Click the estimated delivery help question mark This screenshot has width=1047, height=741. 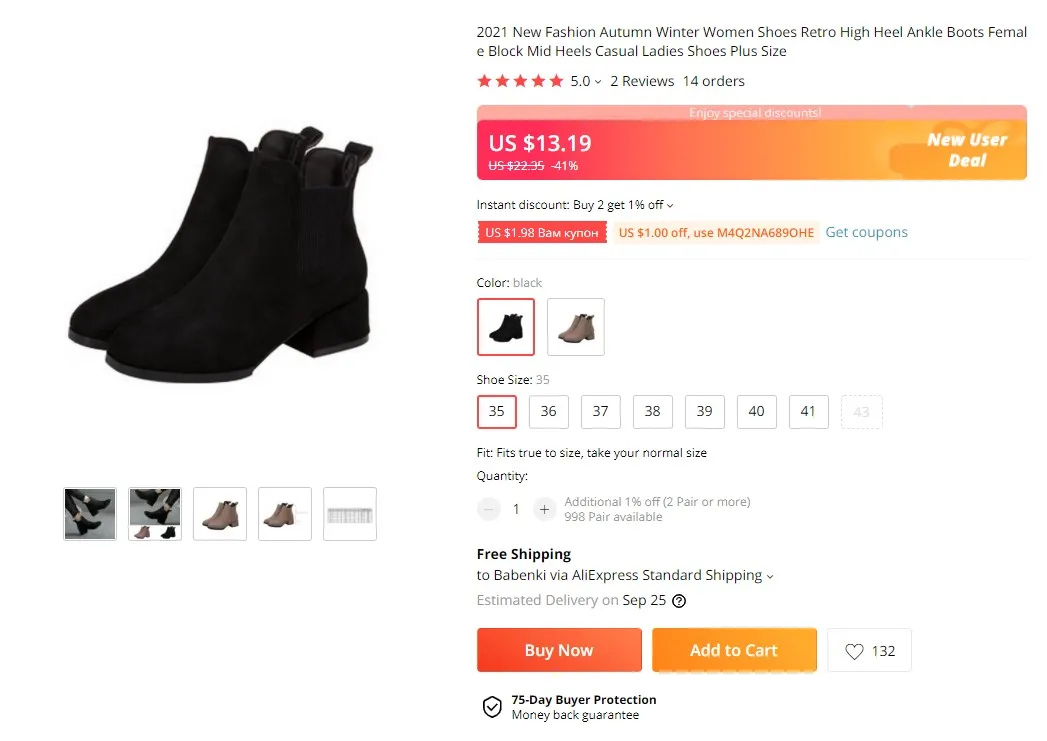click(x=678, y=601)
